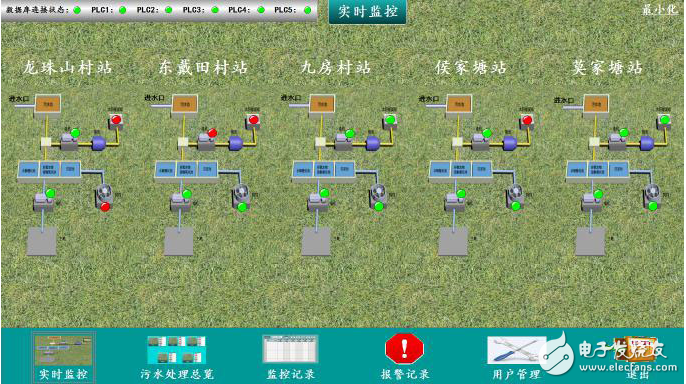Click the PLC5 green status light
The width and height of the screenshot is (686, 384).
pos(308,10)
